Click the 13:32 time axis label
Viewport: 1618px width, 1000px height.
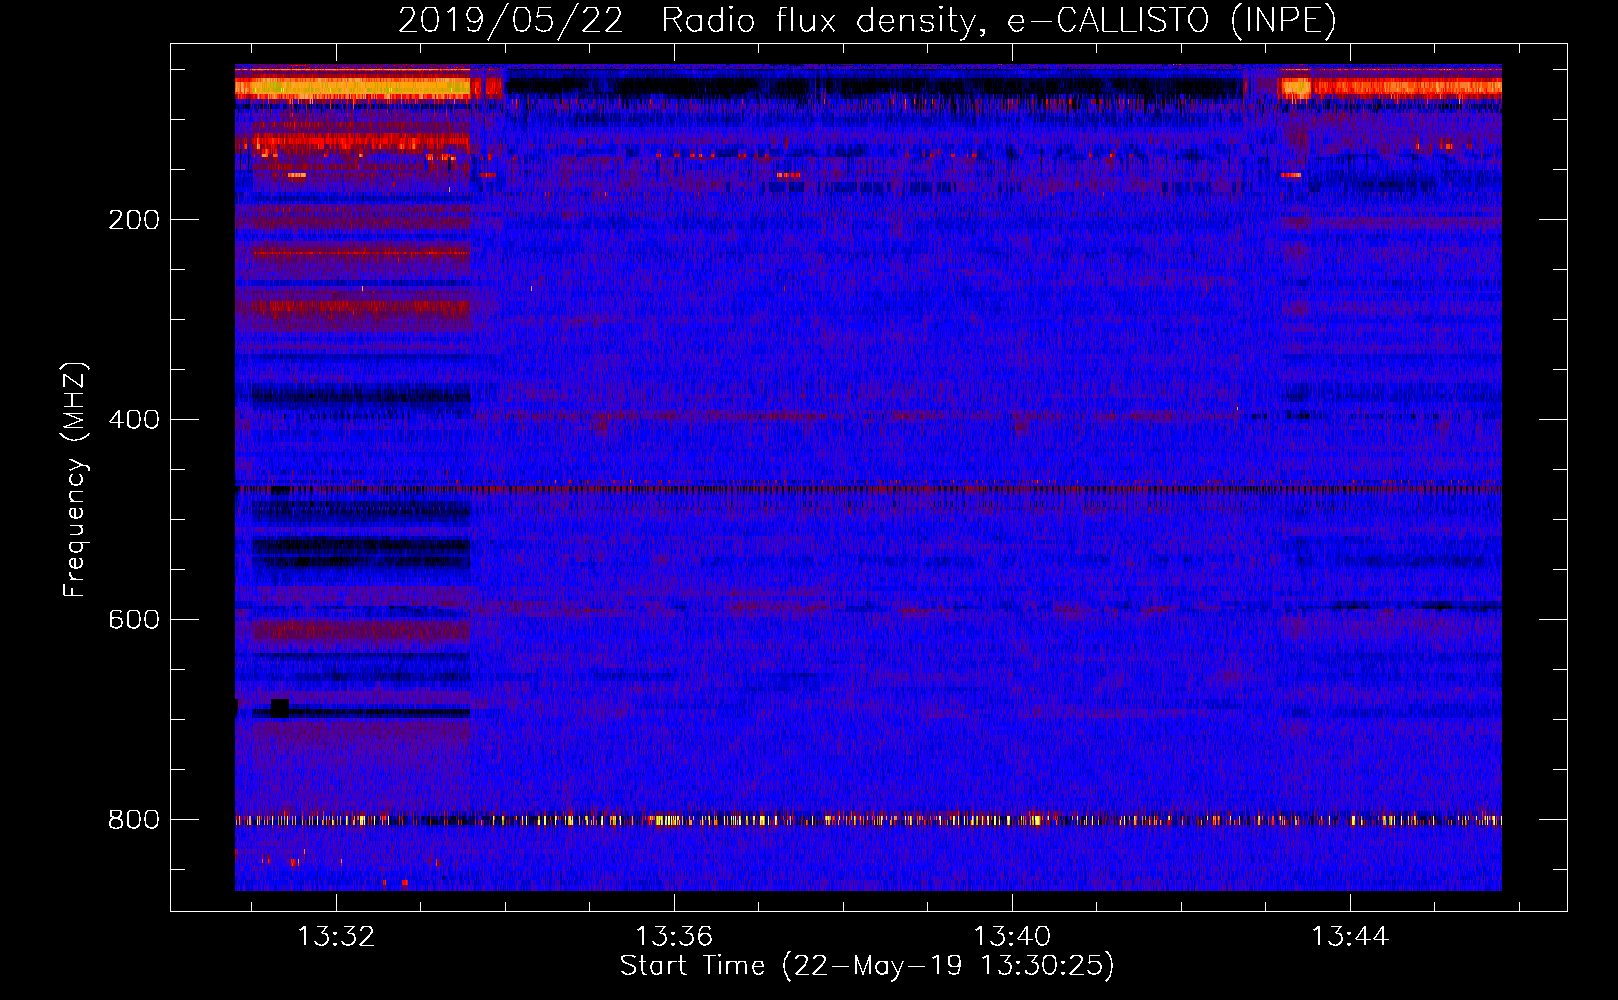pyautogui.click(x=336, y=936)
